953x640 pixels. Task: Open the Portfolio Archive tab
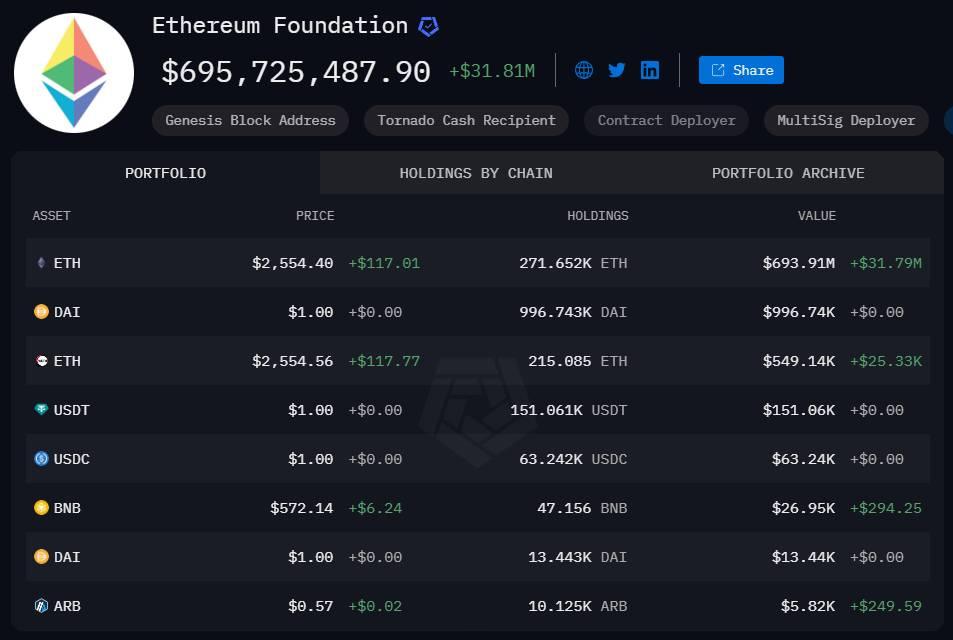[x=788, y=173]
